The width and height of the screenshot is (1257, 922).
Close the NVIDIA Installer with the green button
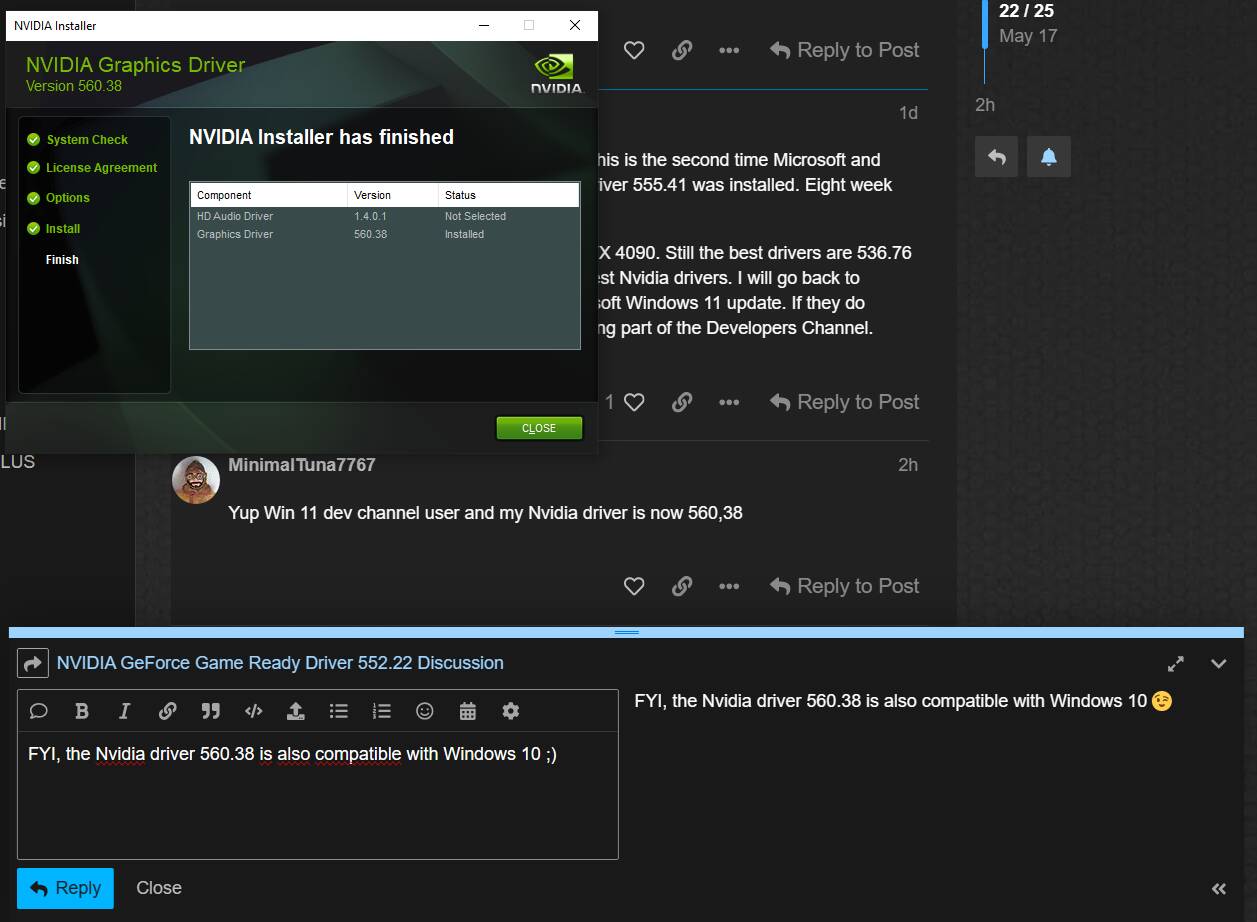[x=539, y=428]
